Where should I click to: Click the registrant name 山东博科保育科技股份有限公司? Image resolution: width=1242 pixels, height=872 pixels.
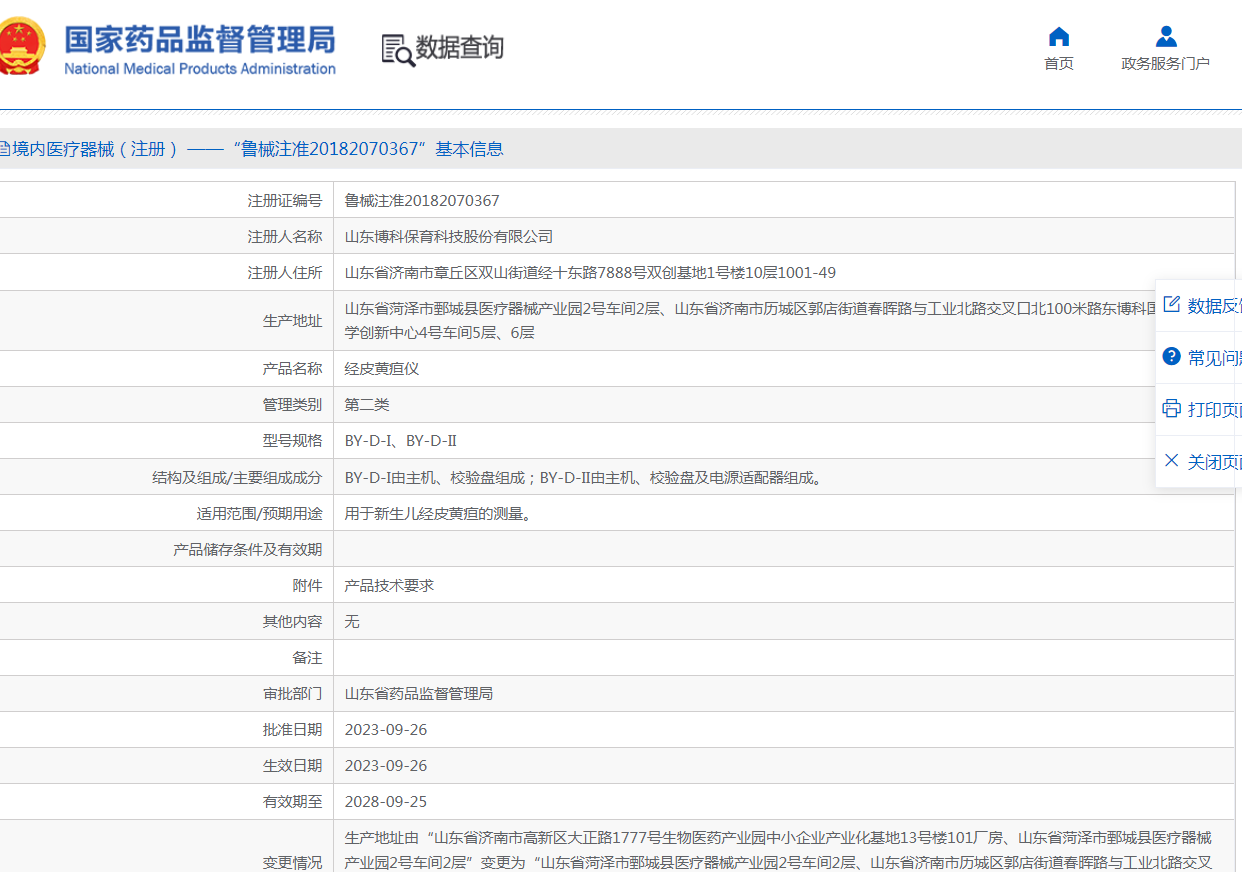448,237
